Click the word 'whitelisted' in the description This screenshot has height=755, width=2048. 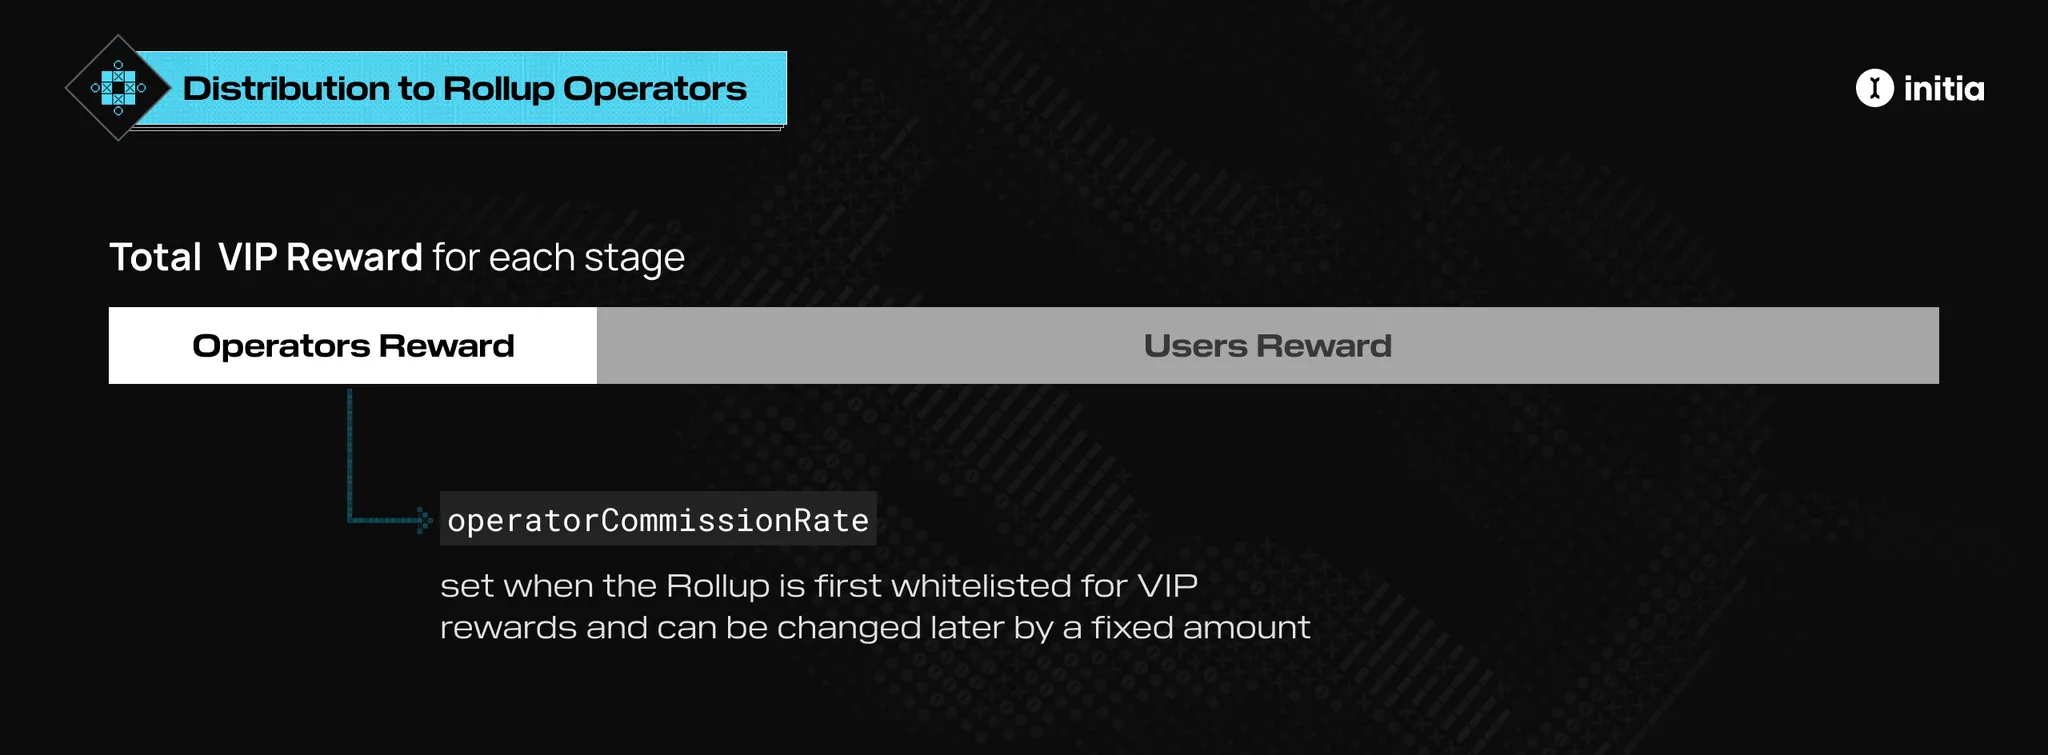pyautogui.click(x=980, y=585)
